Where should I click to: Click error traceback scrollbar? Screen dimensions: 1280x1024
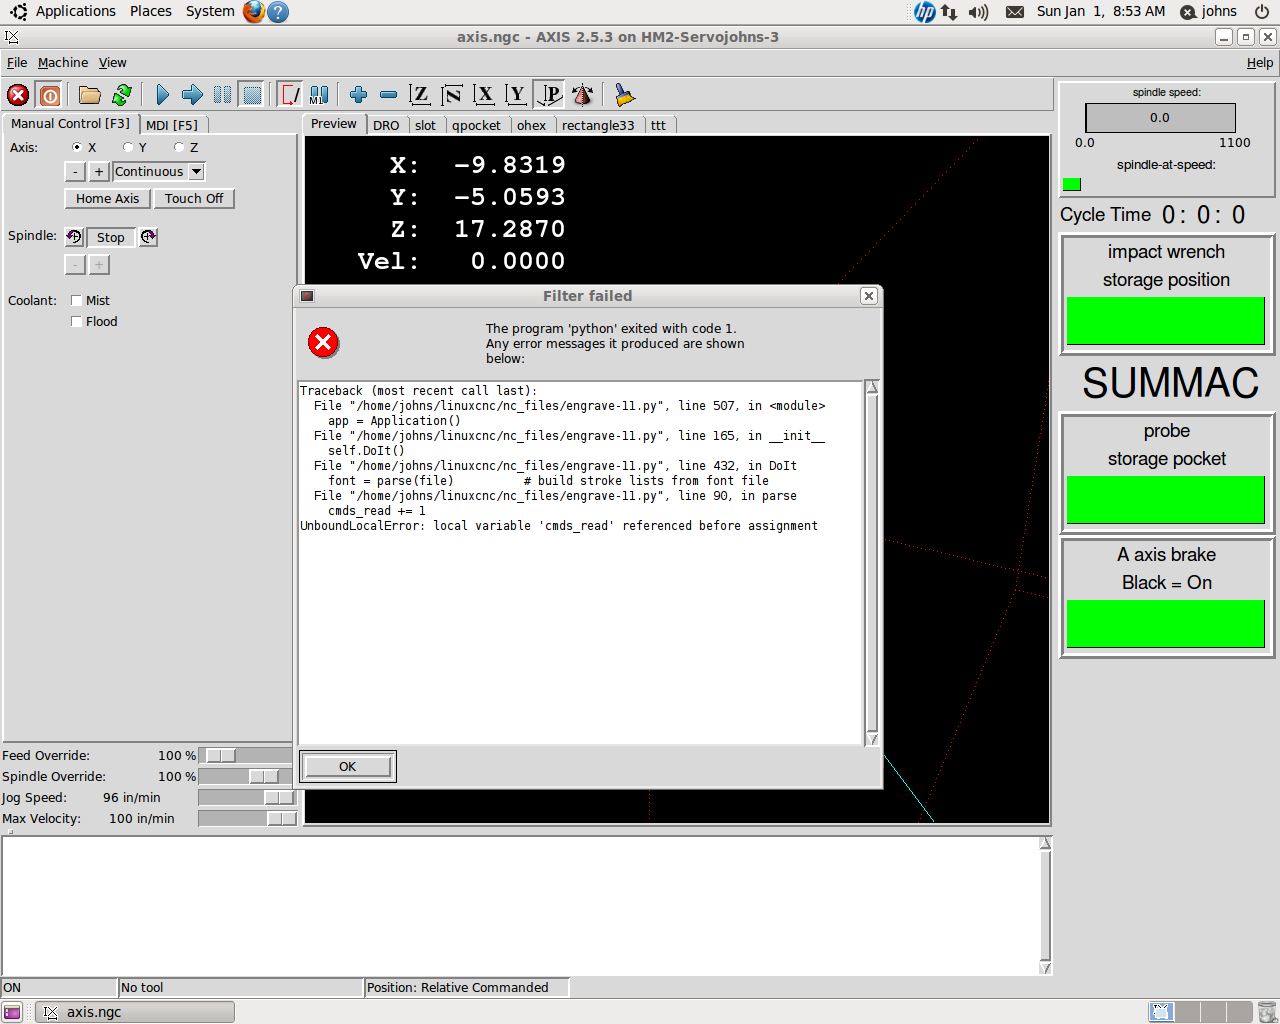872,563
